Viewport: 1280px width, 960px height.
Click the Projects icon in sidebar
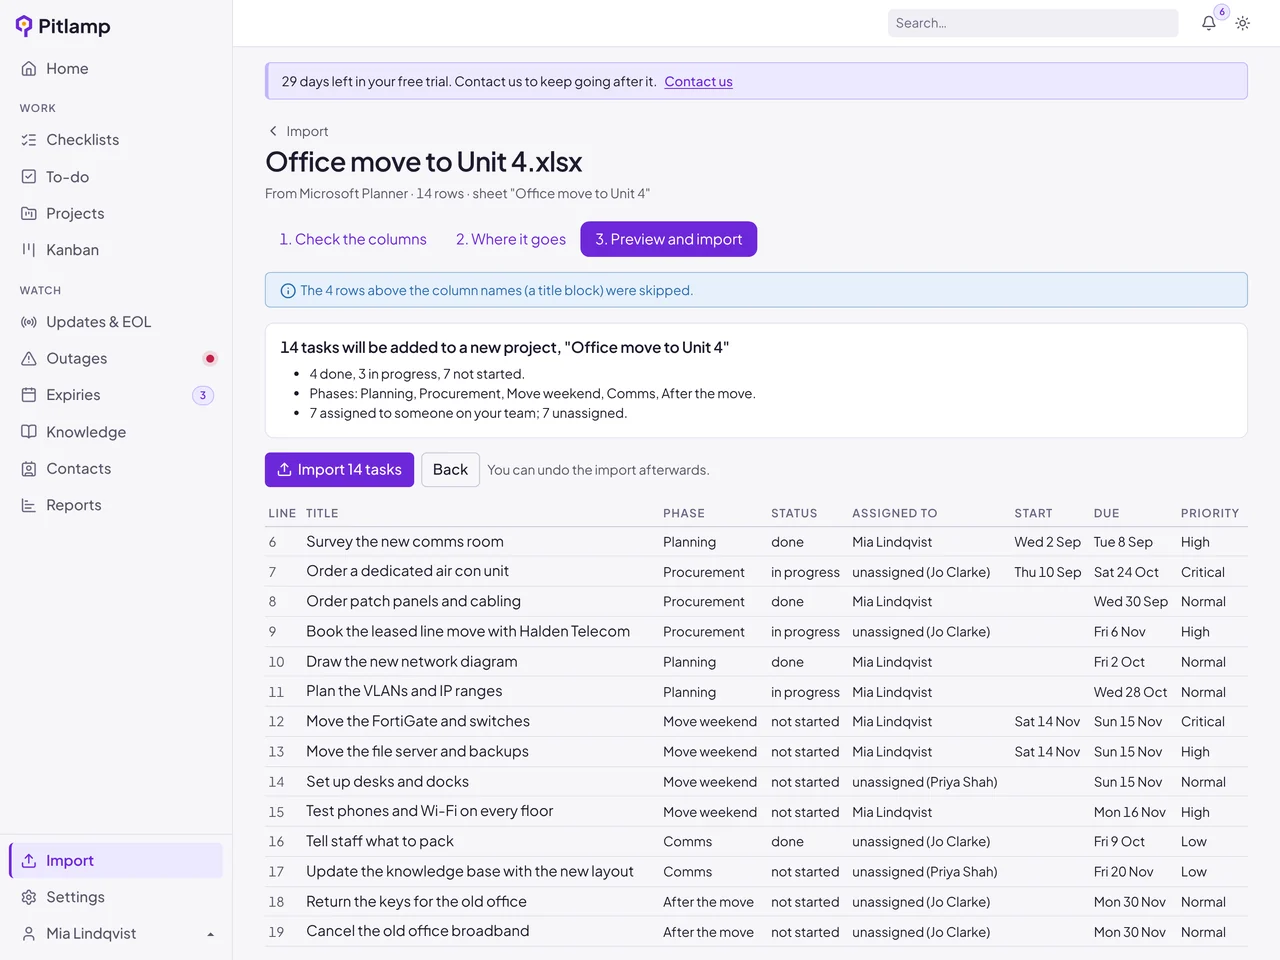(29, 213)
